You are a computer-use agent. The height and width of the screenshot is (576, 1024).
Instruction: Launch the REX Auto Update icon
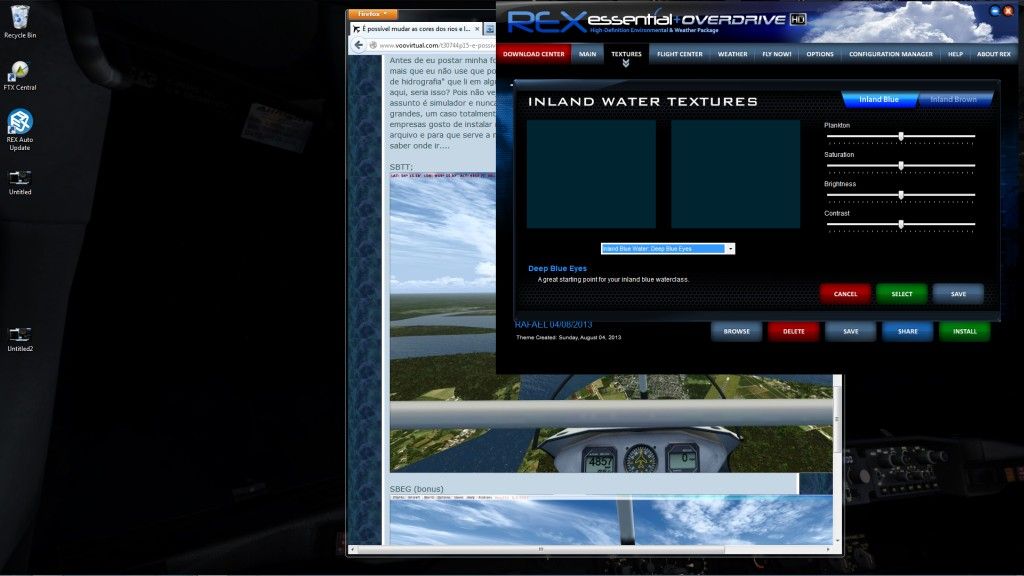pyautogui.click(x=20, y=129)
